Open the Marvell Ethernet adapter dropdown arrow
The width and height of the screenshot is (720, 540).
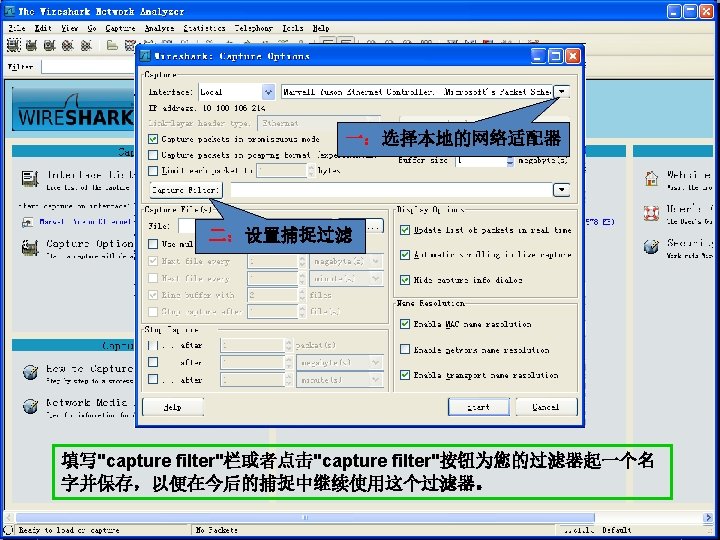pos(562,92)
